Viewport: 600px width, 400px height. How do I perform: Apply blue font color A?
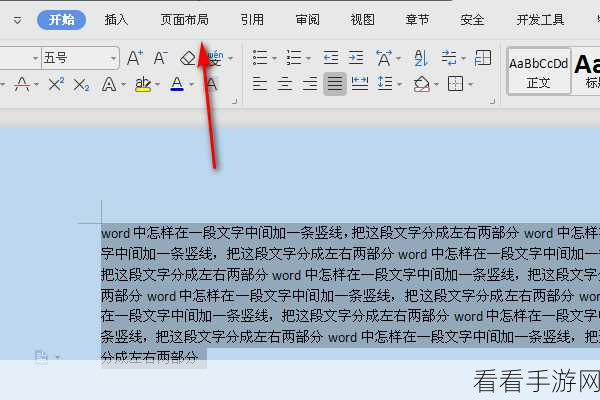177,84
